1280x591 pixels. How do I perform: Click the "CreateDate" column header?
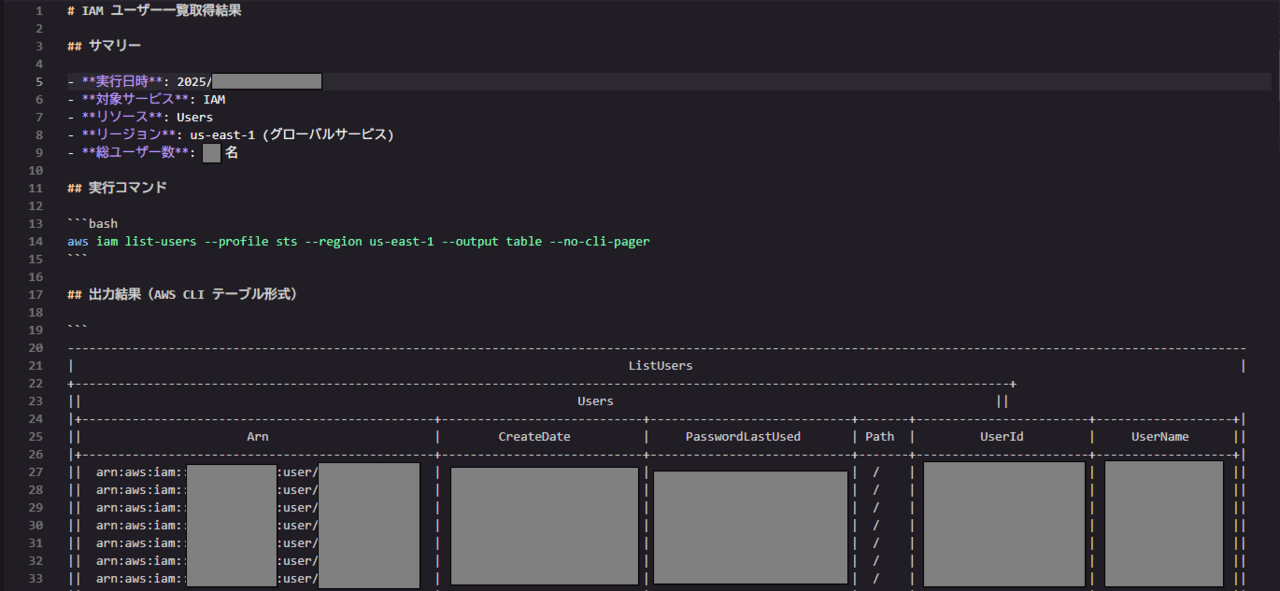[535, 437]
